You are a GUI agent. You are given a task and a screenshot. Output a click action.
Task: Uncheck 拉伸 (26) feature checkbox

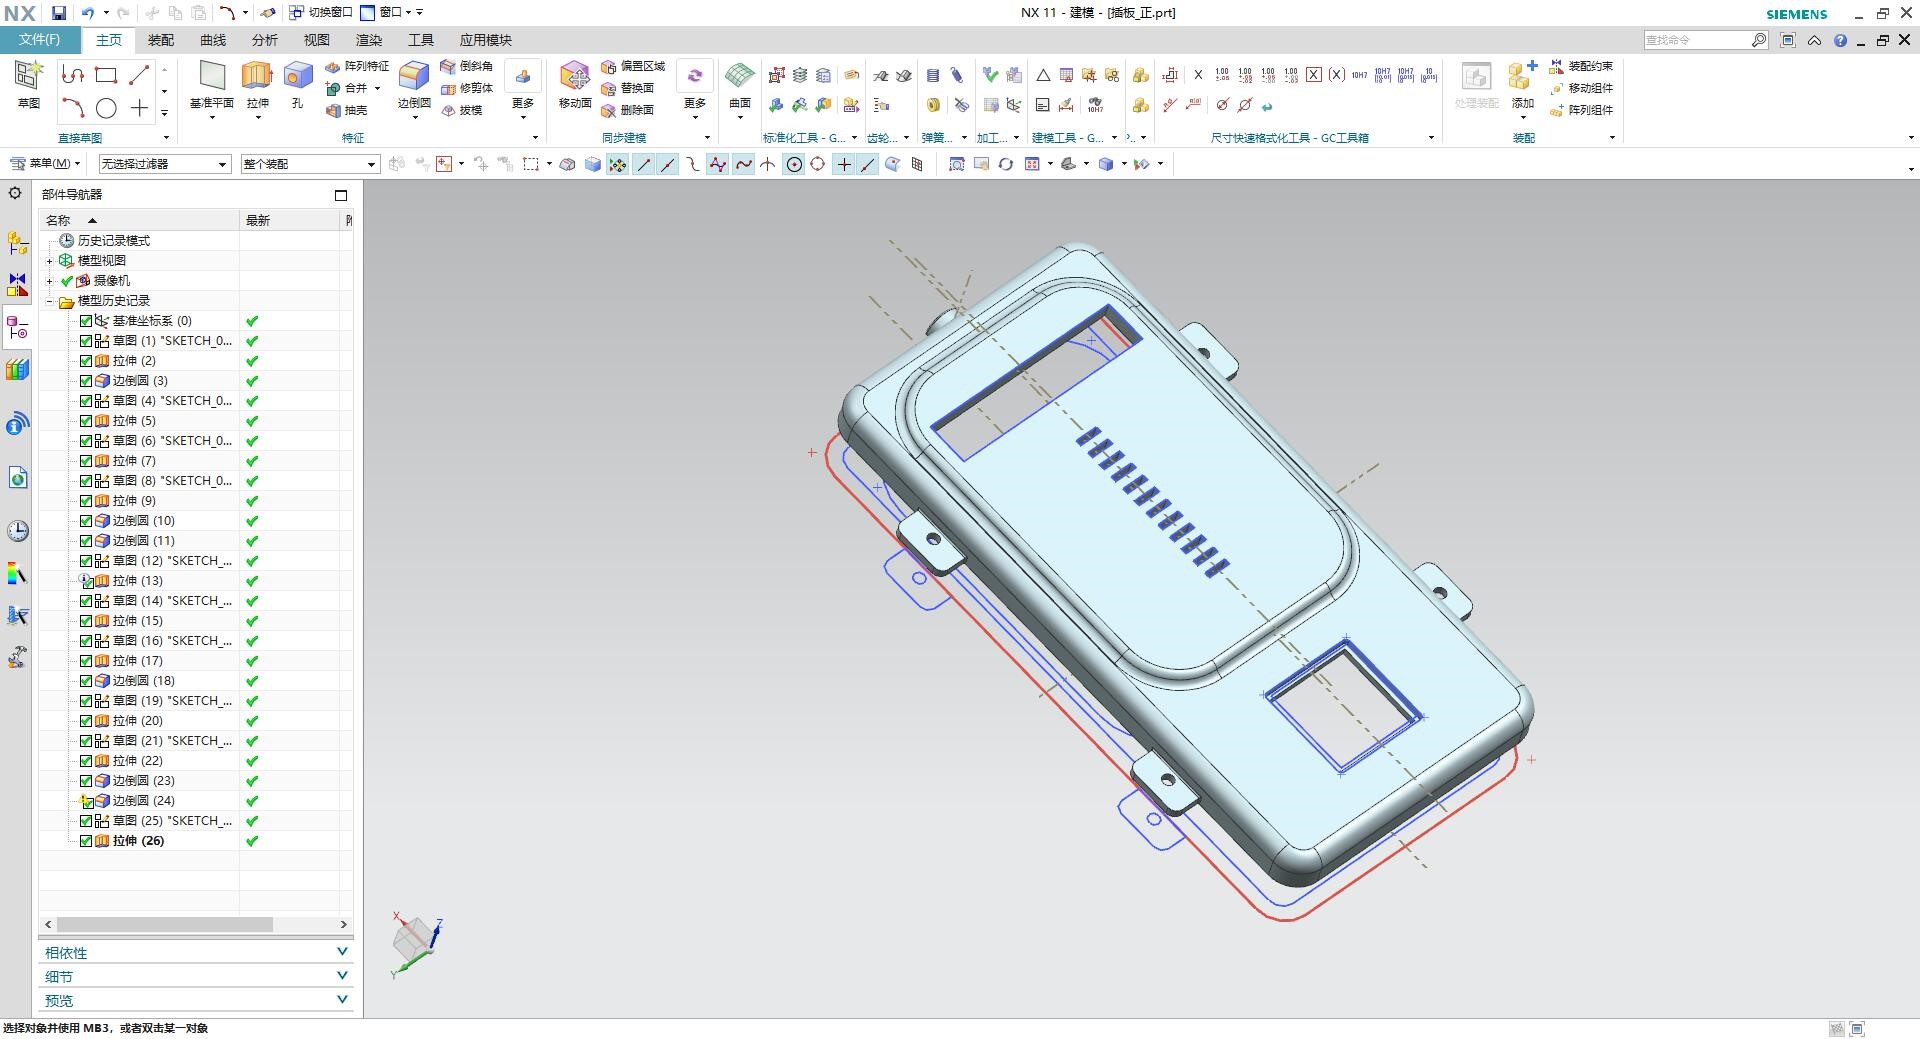[x=86, y=841]
